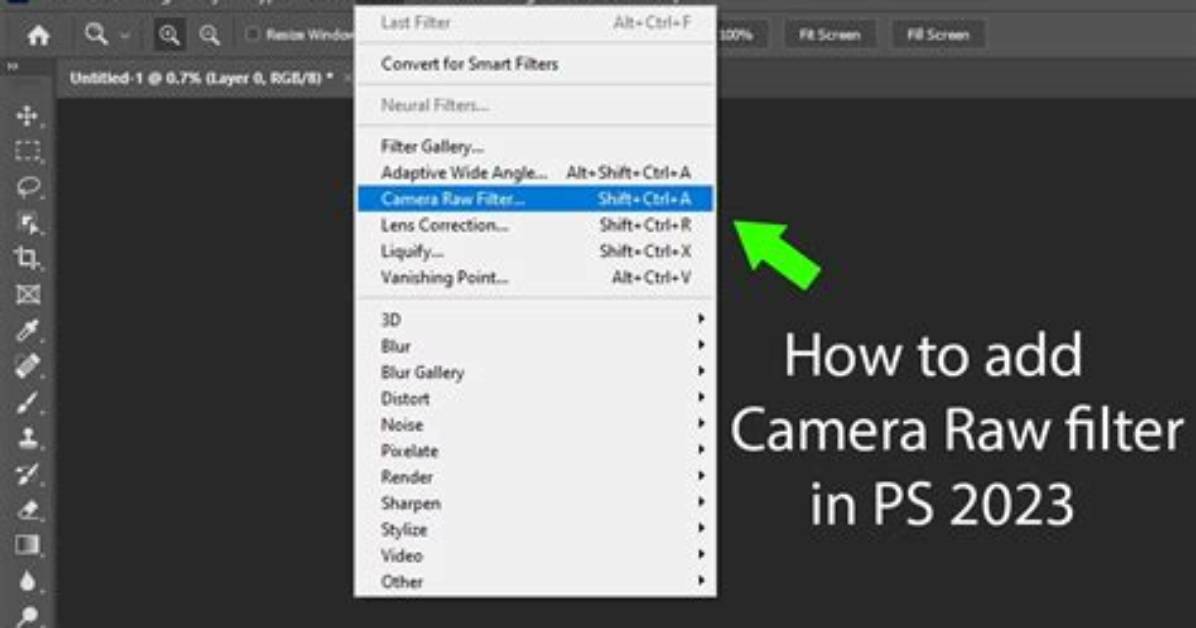This screenshot has width=1196, height=628.
Task: Click the Home icon in options bar
Action: (x=38, y=35)
